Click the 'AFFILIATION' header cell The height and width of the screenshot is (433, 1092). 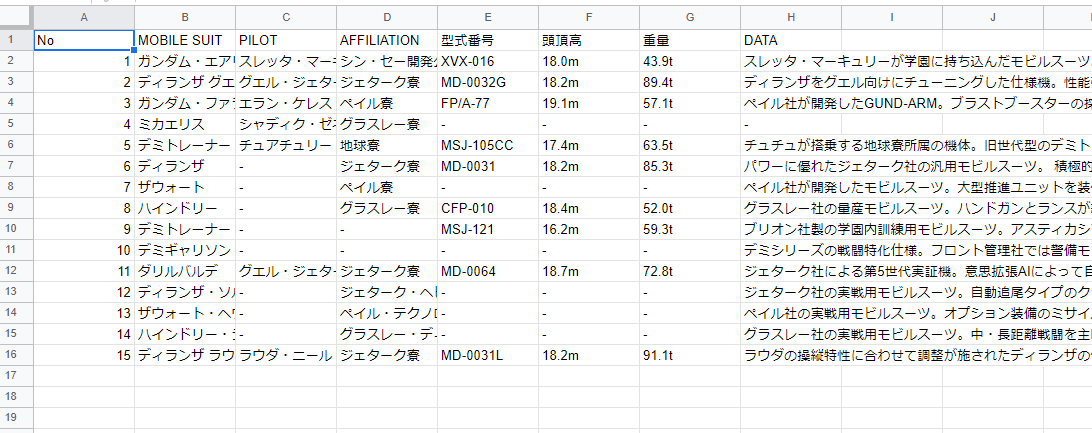coord(387,40)
